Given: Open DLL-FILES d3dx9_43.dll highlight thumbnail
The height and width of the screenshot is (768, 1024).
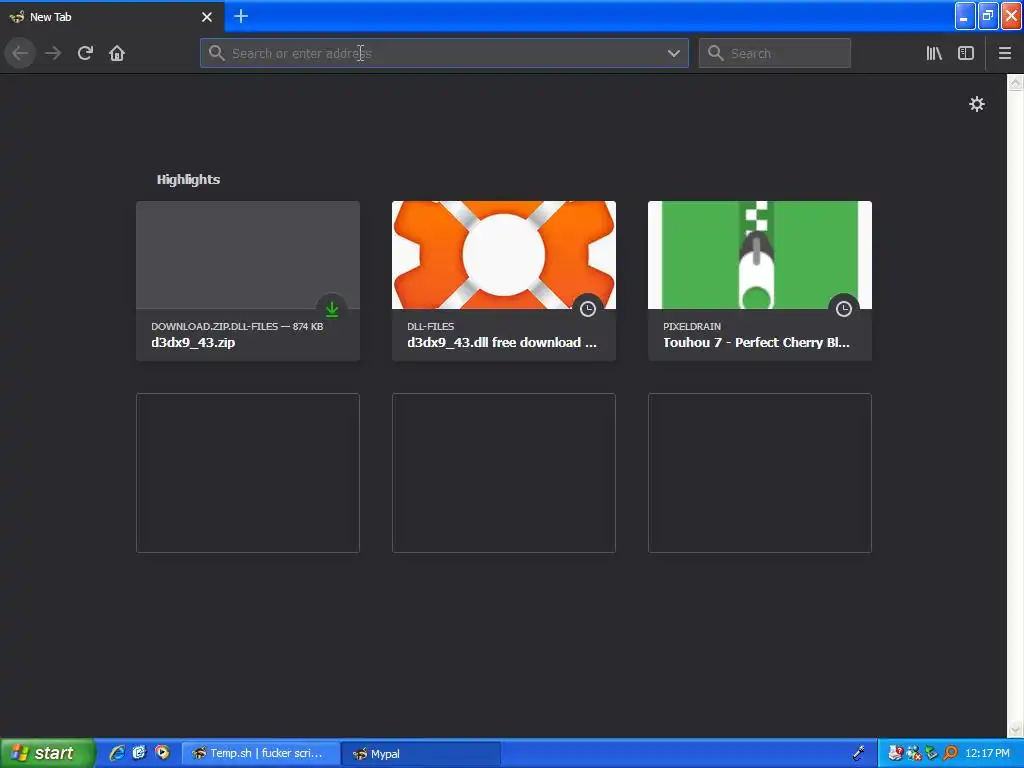Looking at the screenshot, I should (x=504, y=255).
